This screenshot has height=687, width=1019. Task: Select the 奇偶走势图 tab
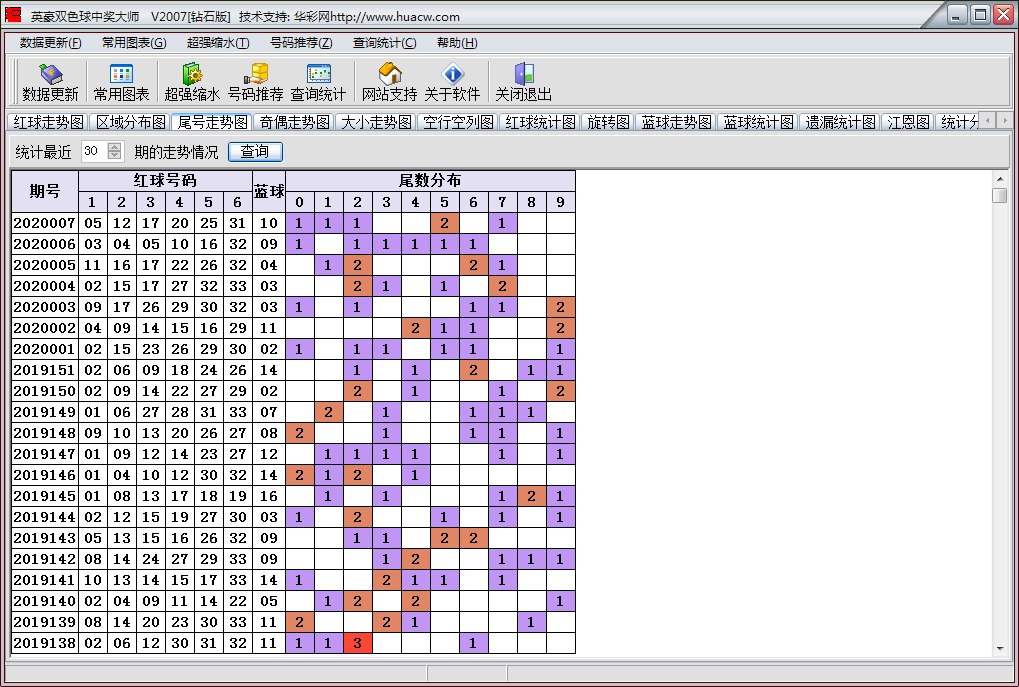294,122
